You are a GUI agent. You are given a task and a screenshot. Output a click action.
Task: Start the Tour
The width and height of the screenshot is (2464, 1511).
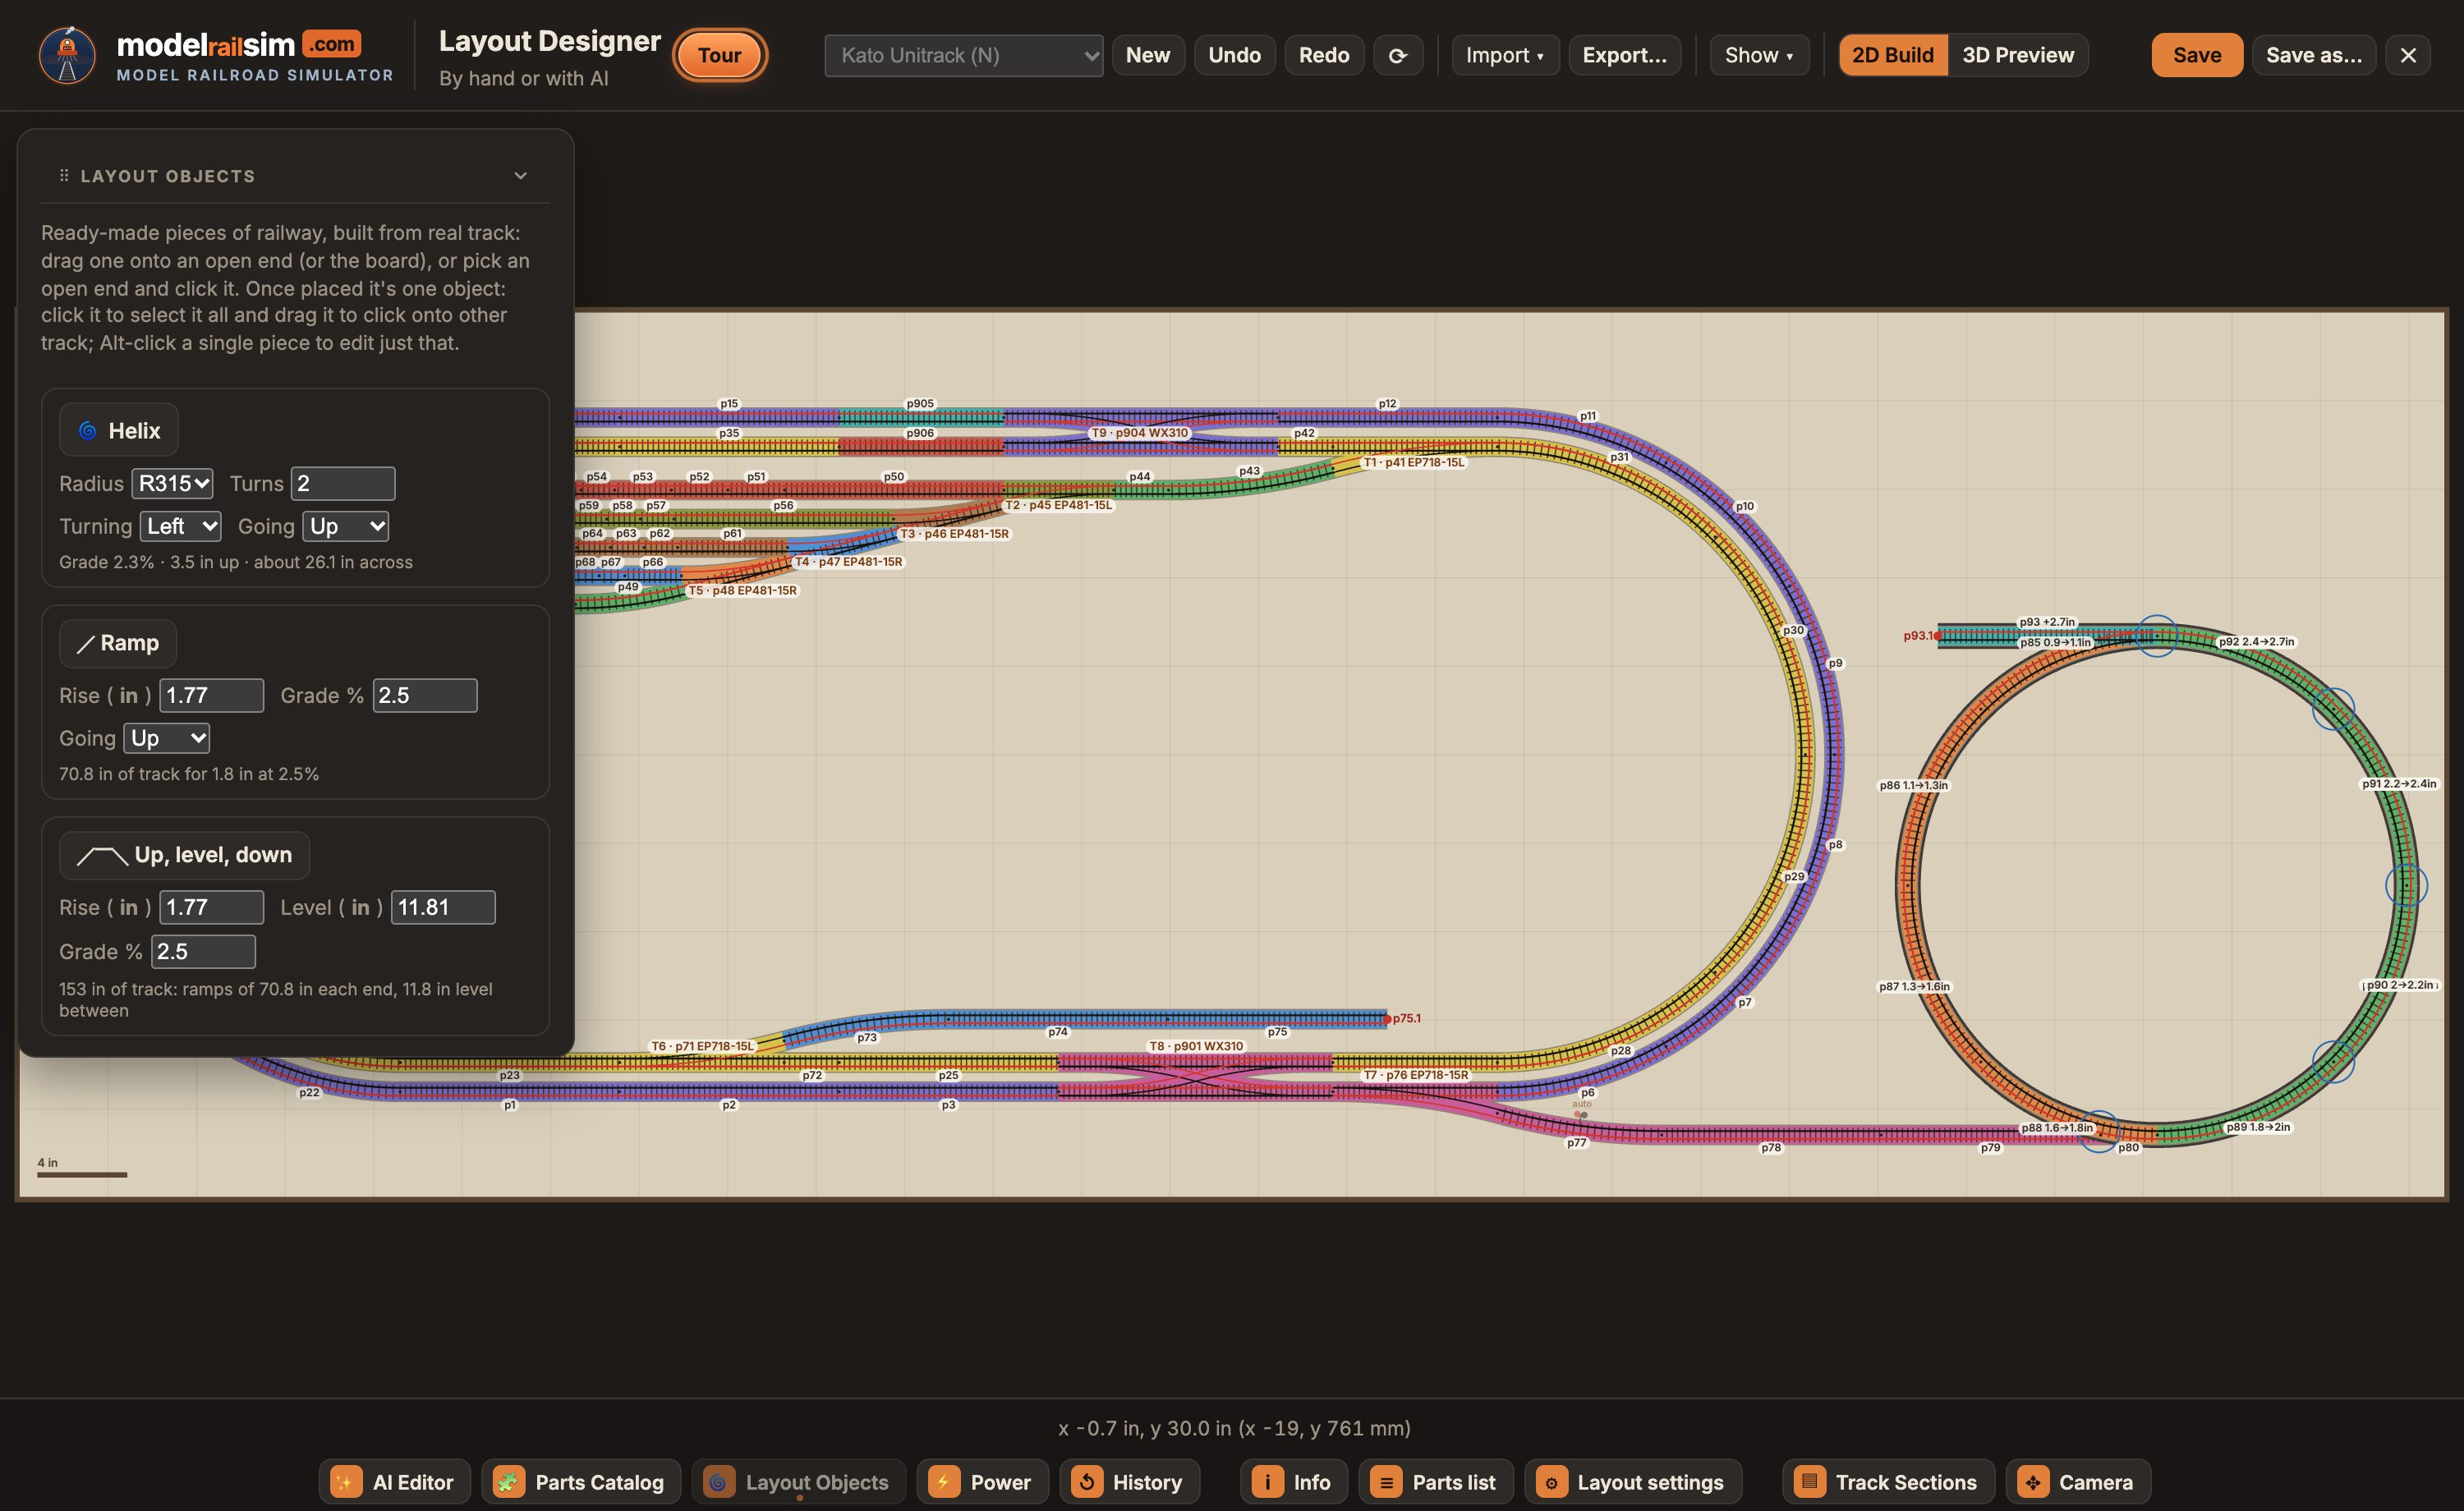719,55
